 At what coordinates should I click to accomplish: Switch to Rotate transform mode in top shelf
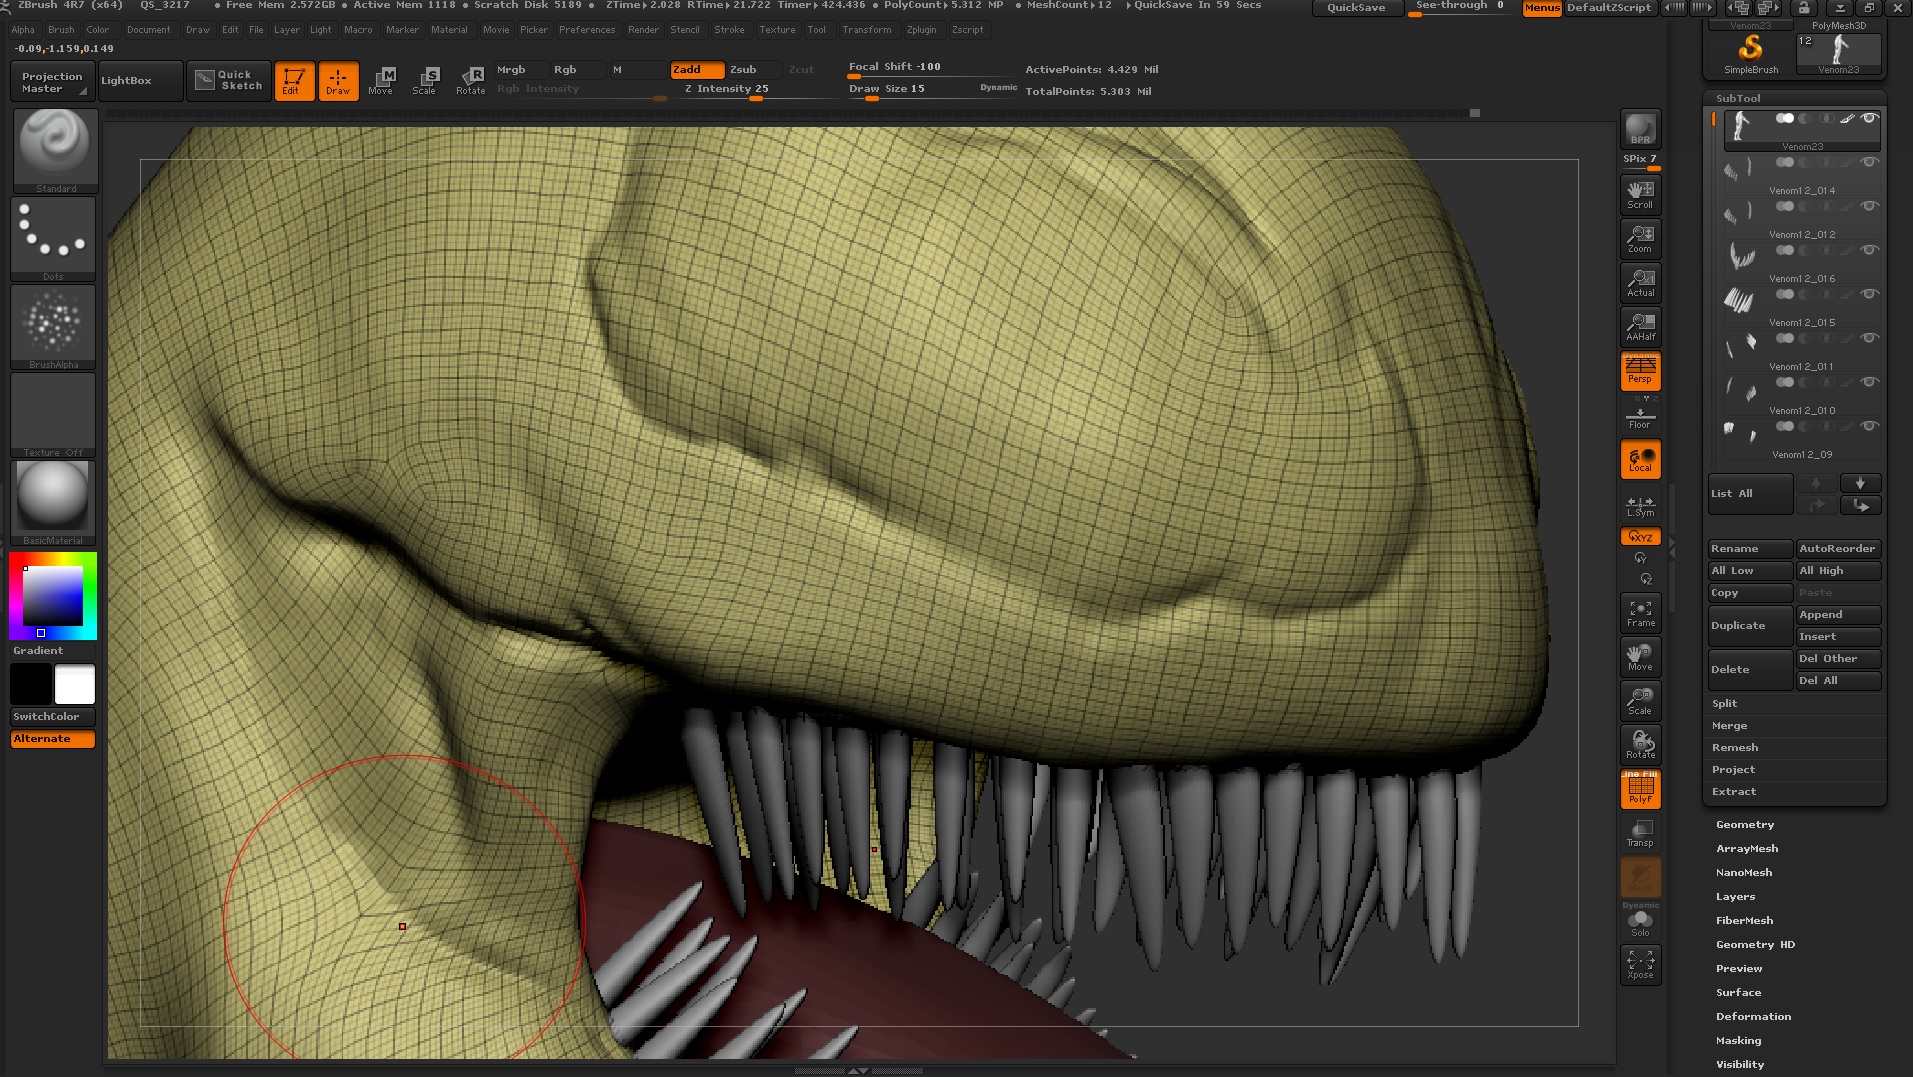[x=471, y=81]
